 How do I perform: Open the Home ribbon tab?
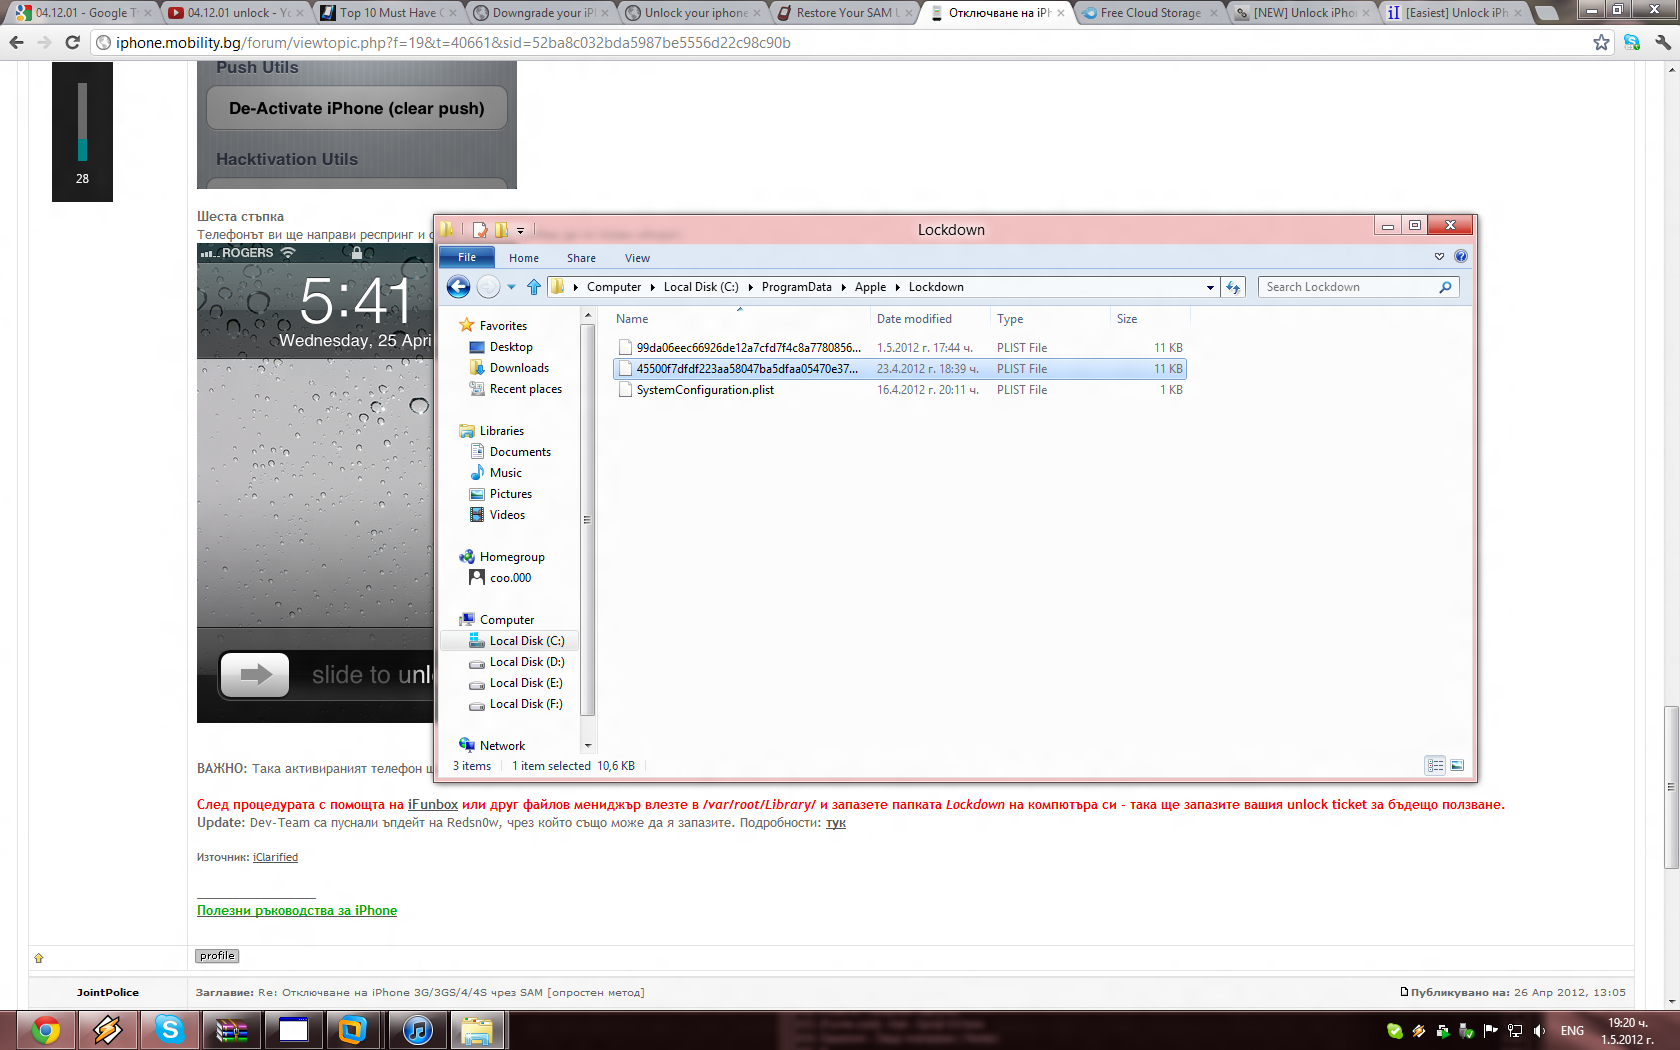pos(524,258)
